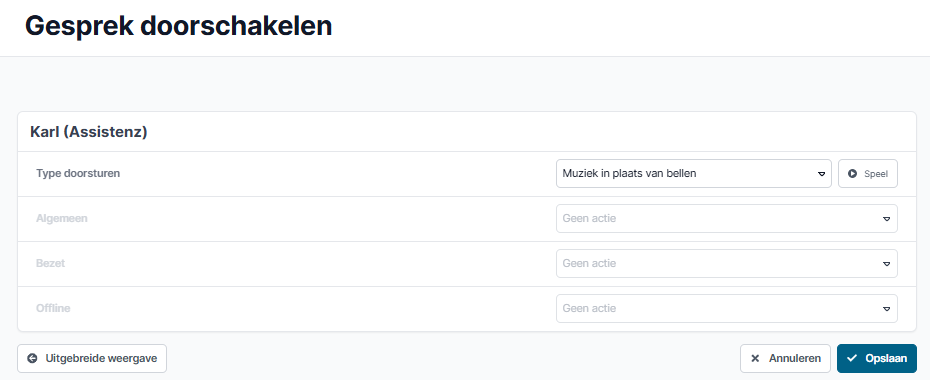The height and width of the screenshot is (380, 930).
Task: Click the arrow of Type doorsturen dropdown
Action: (821, 174)
